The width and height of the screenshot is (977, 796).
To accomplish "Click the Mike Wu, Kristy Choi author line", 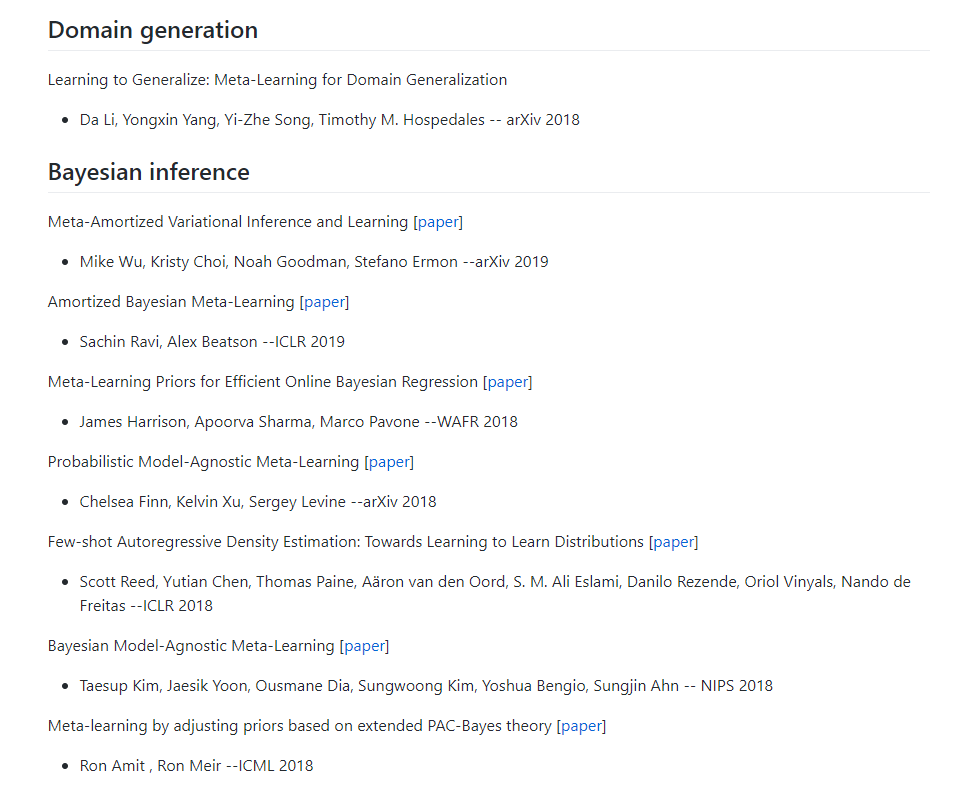I will click(x=313, y=262).
